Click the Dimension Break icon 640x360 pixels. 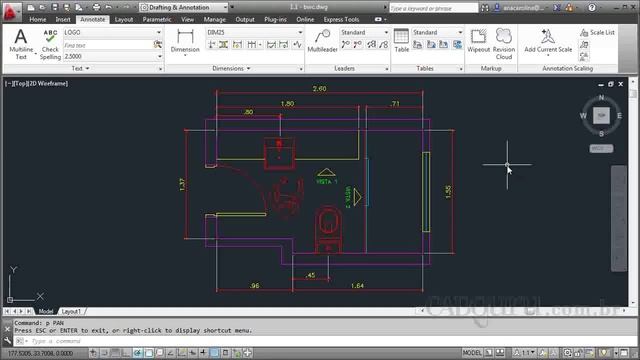211,44
